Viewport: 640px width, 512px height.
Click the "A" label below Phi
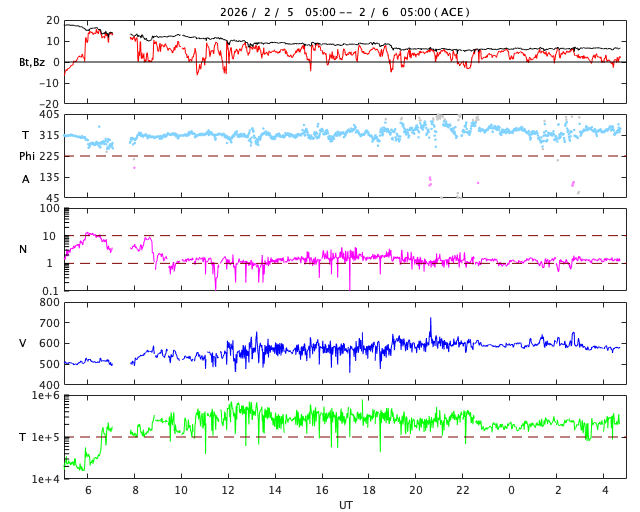tap(26, 179)
